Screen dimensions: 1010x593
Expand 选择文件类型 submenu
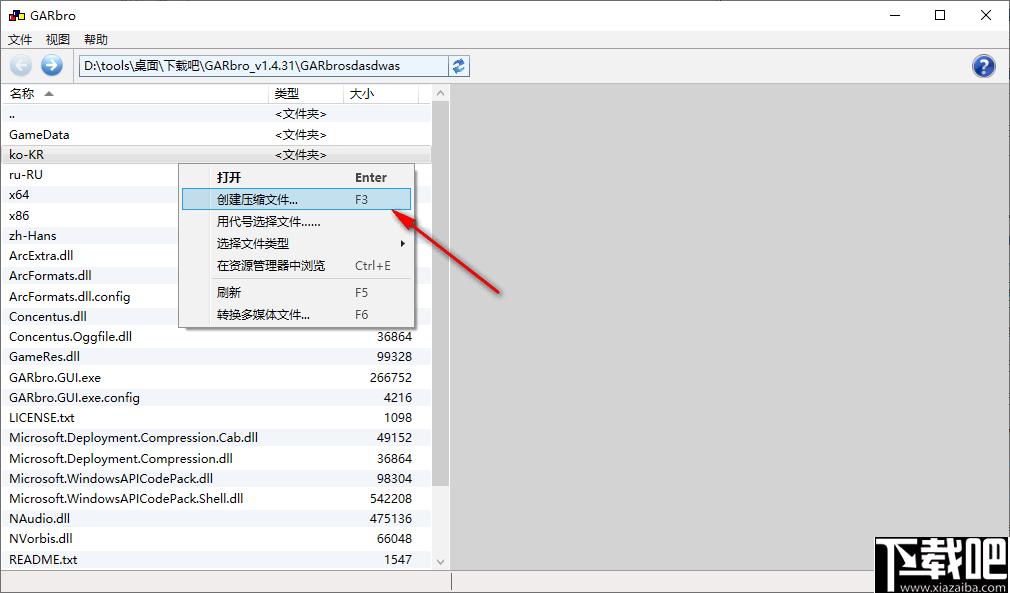[296, 244]
